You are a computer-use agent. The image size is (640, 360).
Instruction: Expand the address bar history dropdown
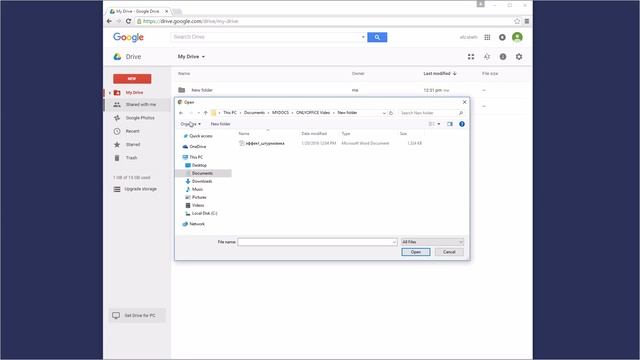click(384, 113)
